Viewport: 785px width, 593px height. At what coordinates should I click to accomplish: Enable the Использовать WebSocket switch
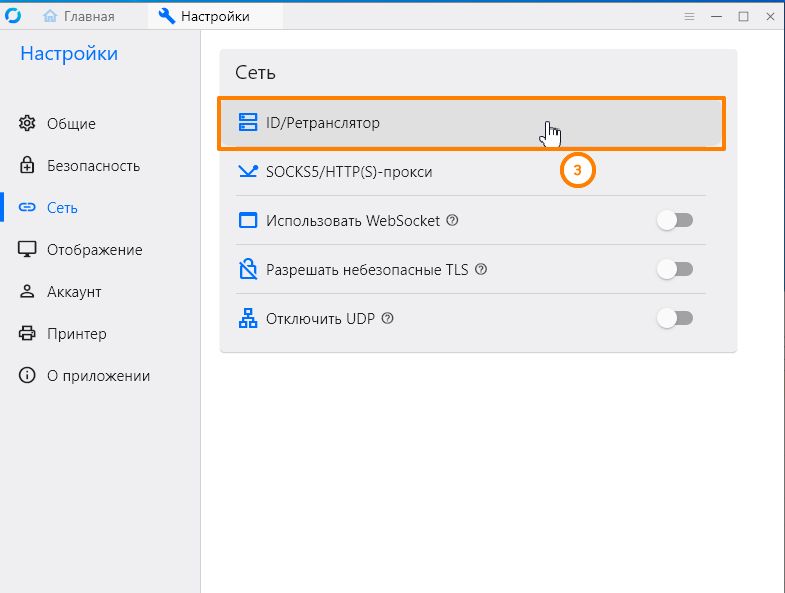[675, 220]
